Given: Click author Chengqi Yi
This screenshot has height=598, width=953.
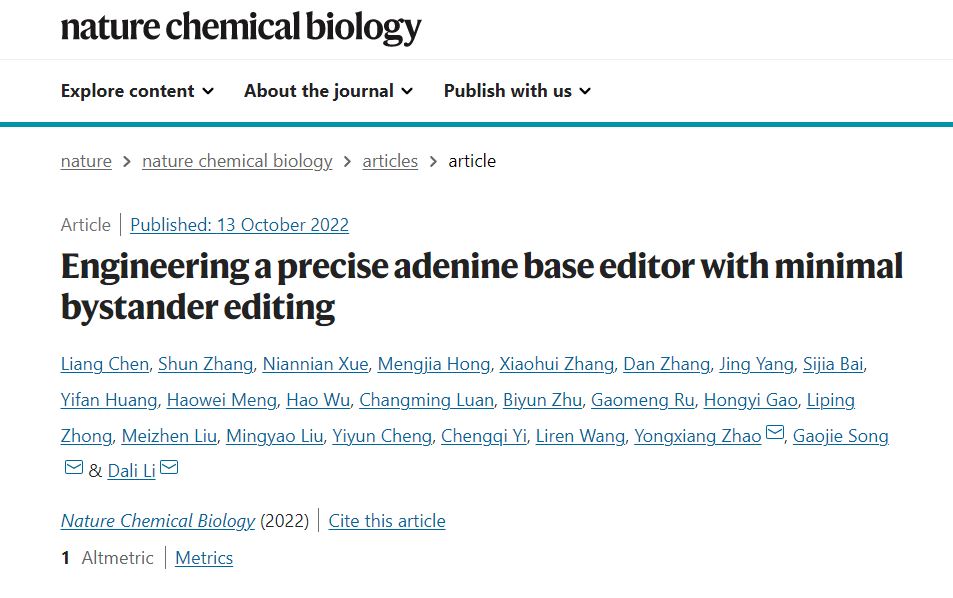Looking at the screenshot, I should click(484, 436).
